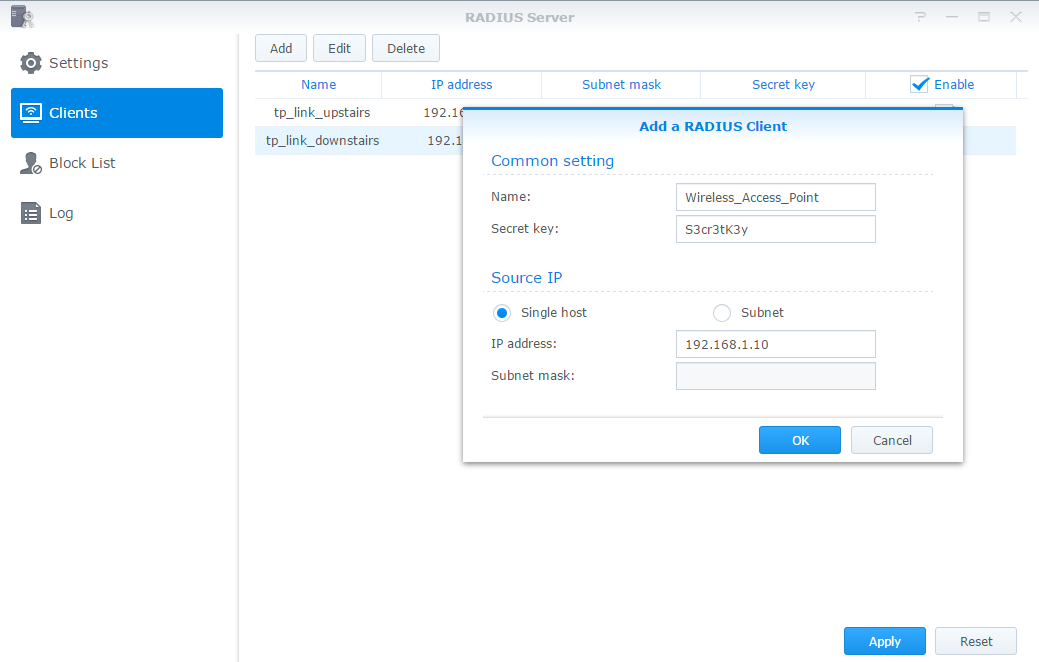Screen dimensions: 1039x662
Task: Open the Block List section
Action: pyautogui.click(x=82, y=163)
